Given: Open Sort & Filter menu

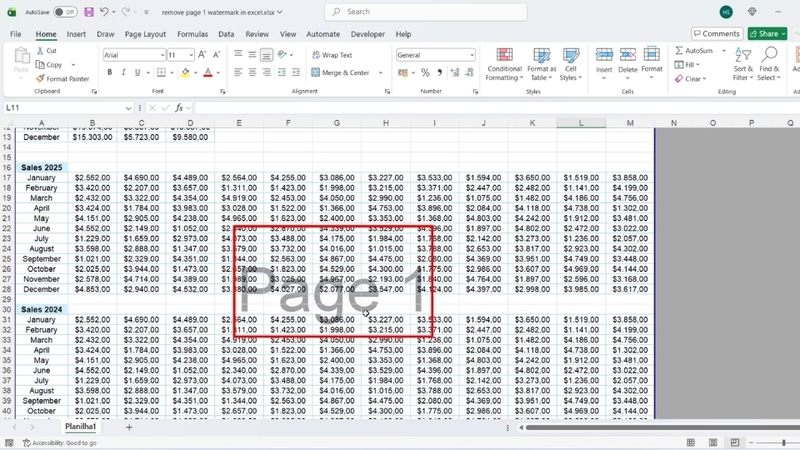Looking at the screenshot, I should pos(743,64).
